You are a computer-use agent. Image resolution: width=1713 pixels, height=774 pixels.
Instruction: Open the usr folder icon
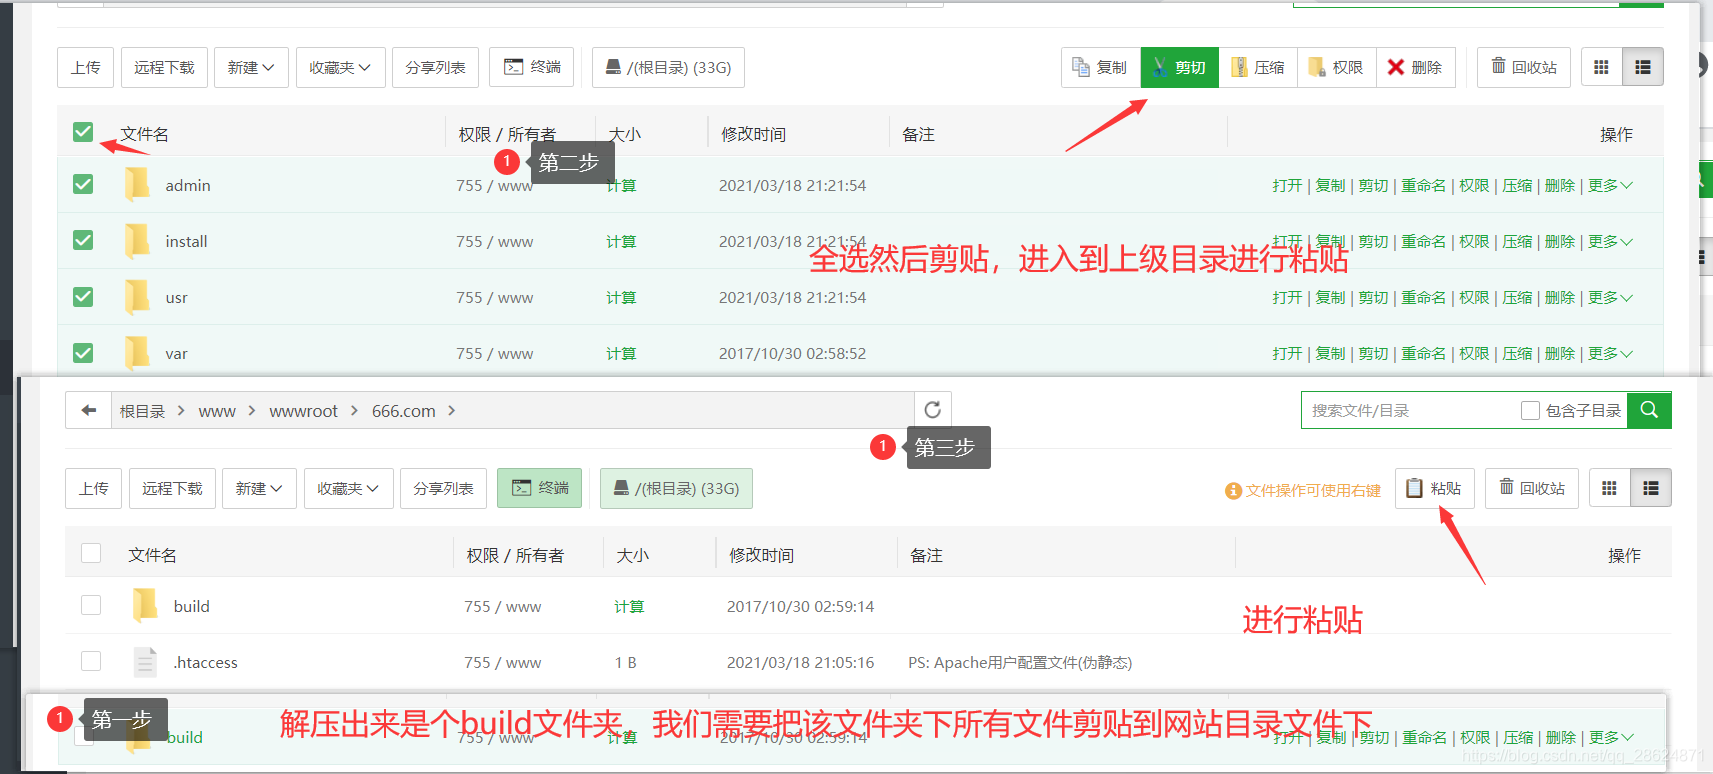(137, 297)
